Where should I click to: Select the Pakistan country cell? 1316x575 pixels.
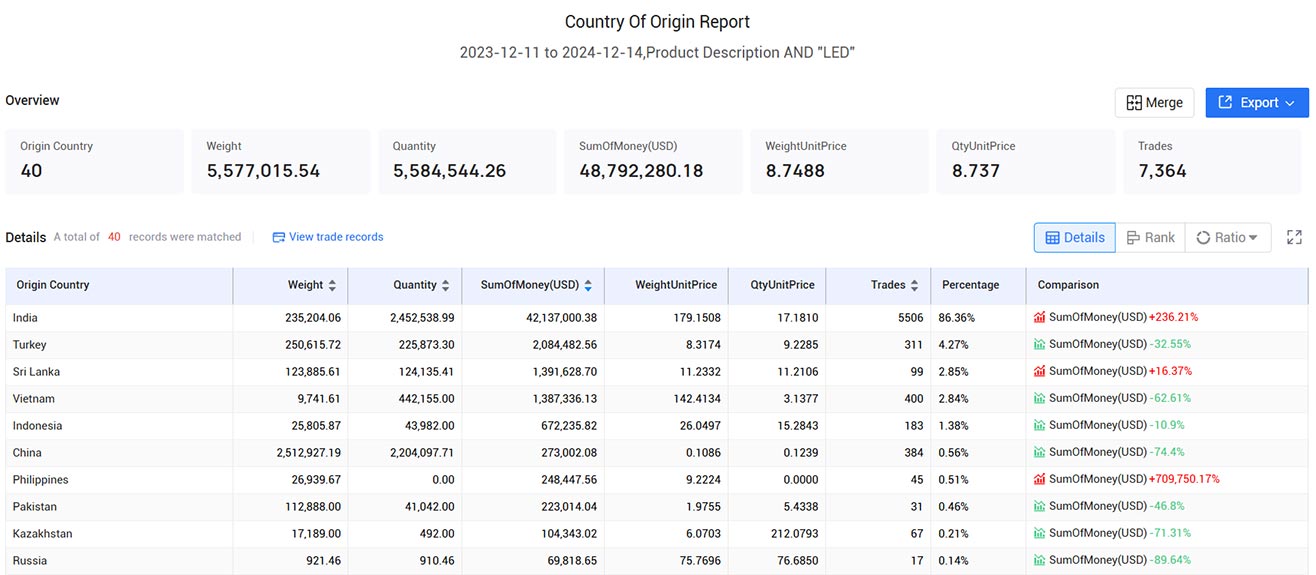[x=119, y=507]
